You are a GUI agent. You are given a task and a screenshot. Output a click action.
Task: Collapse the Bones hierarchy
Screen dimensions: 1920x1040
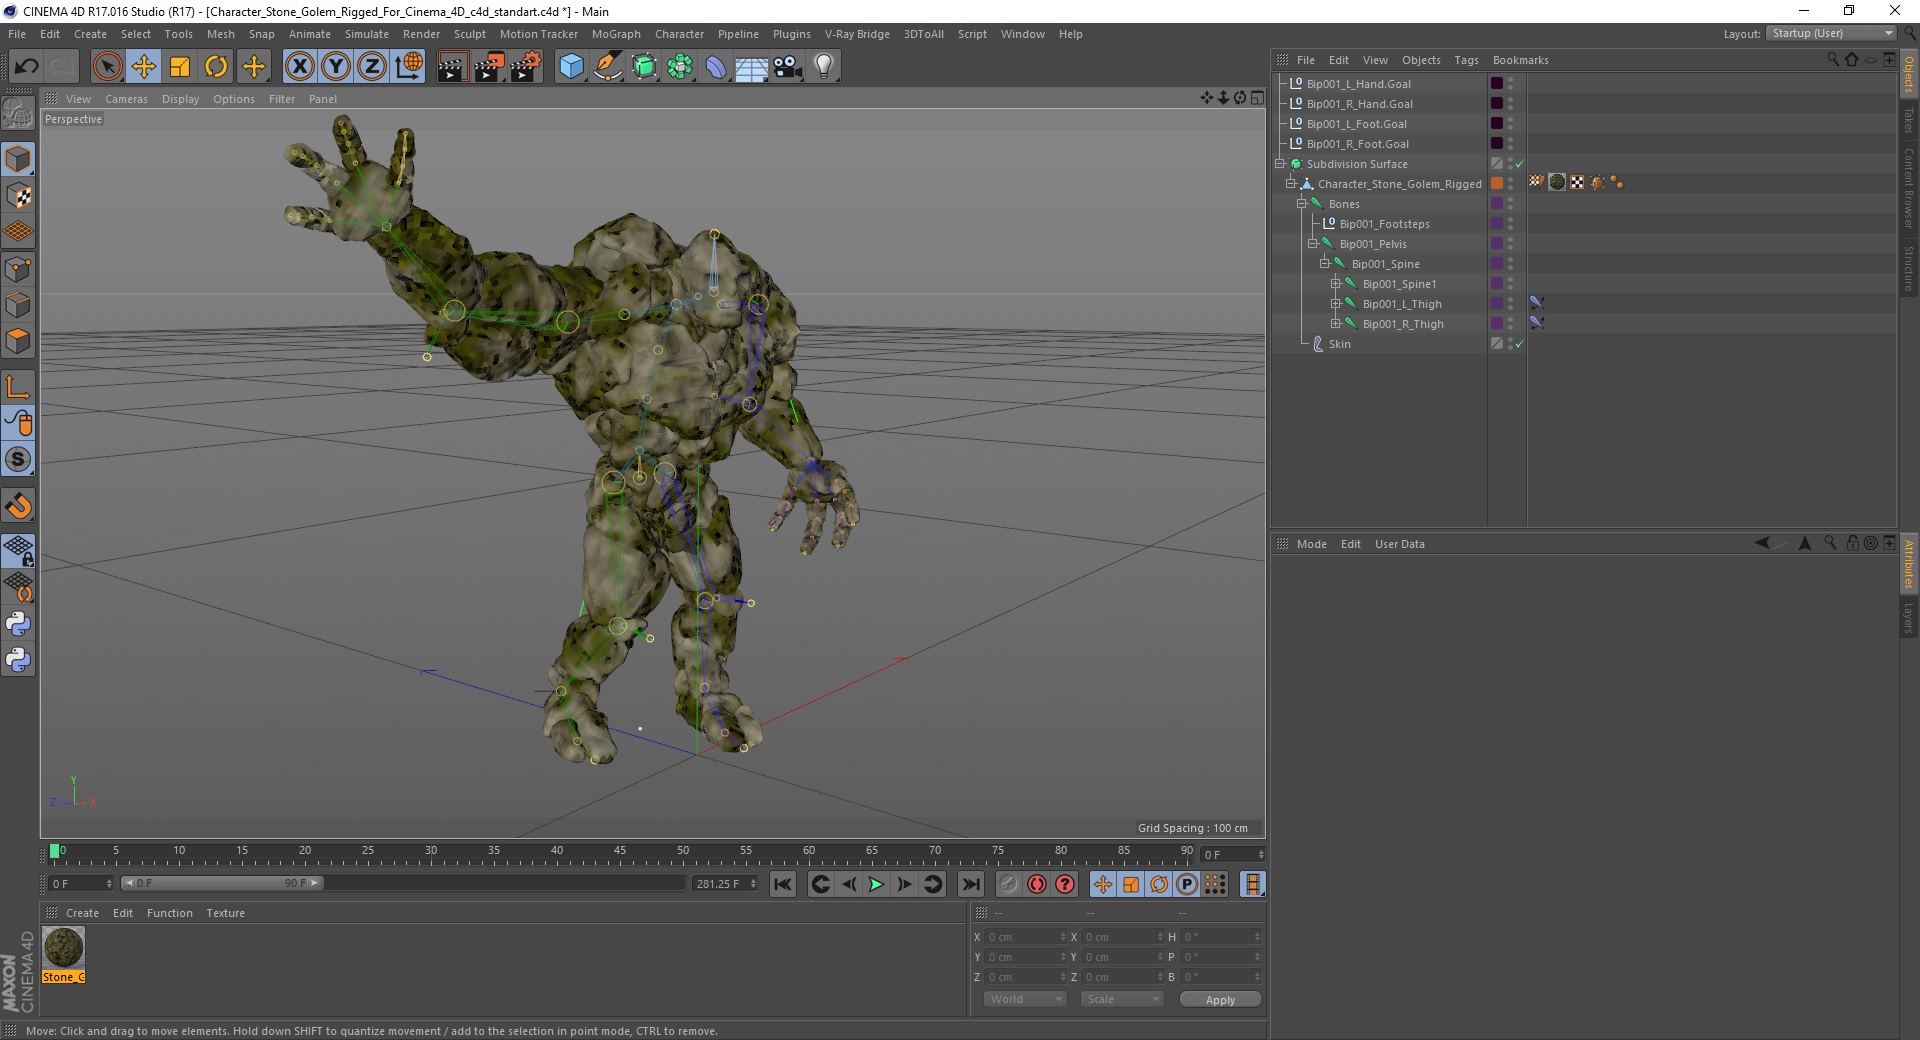(1302, 204)
